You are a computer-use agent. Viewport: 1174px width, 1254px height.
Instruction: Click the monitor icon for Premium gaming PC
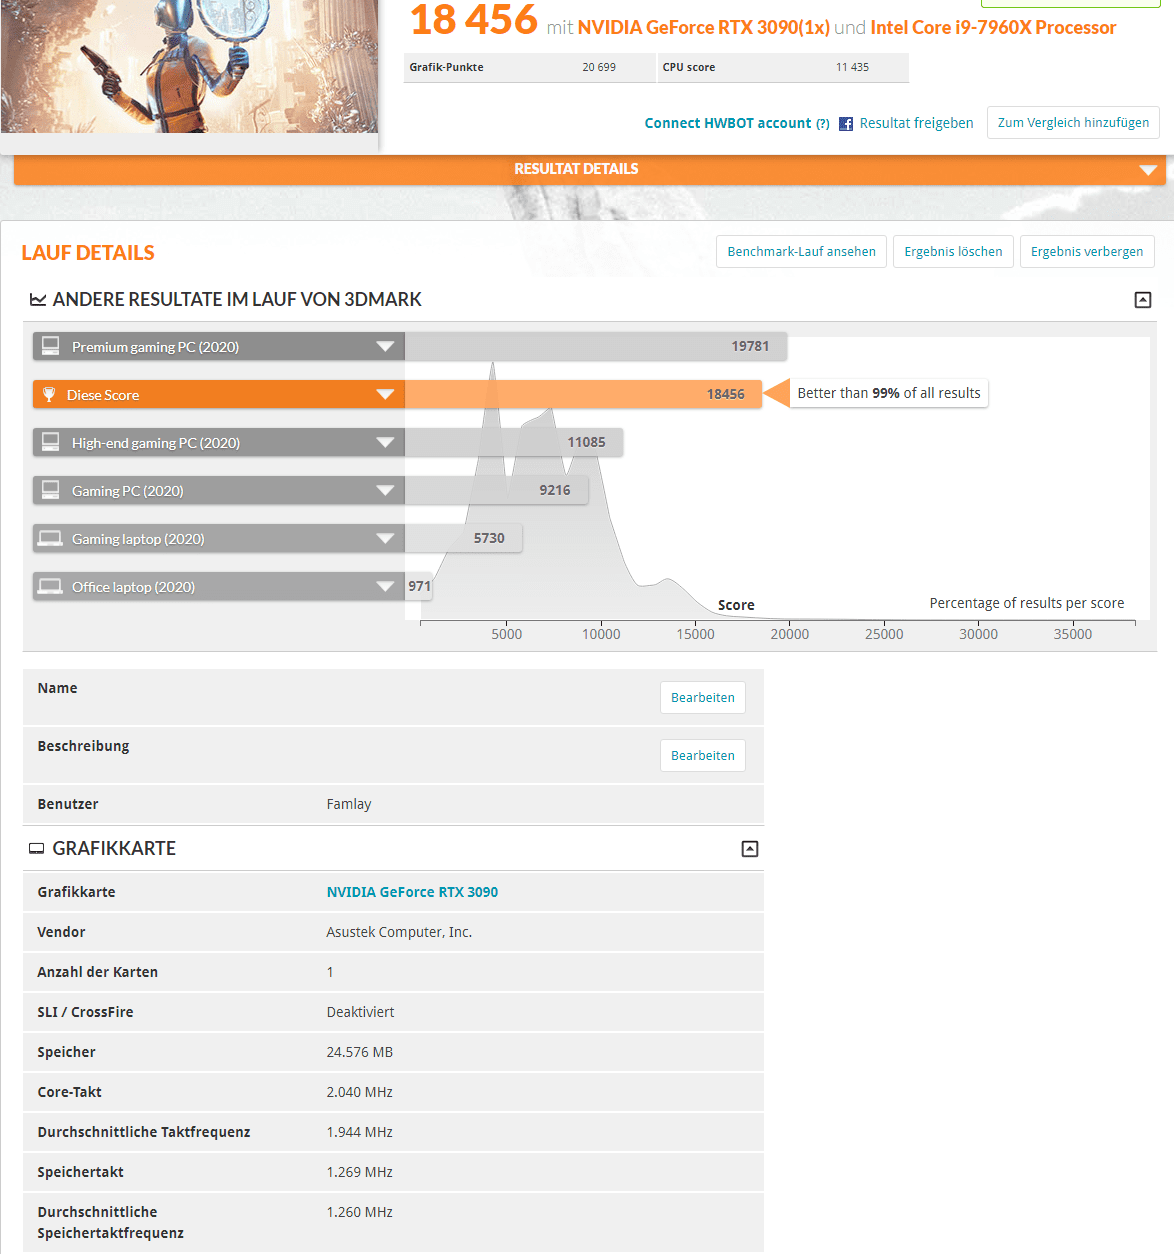tap(50, 346)
